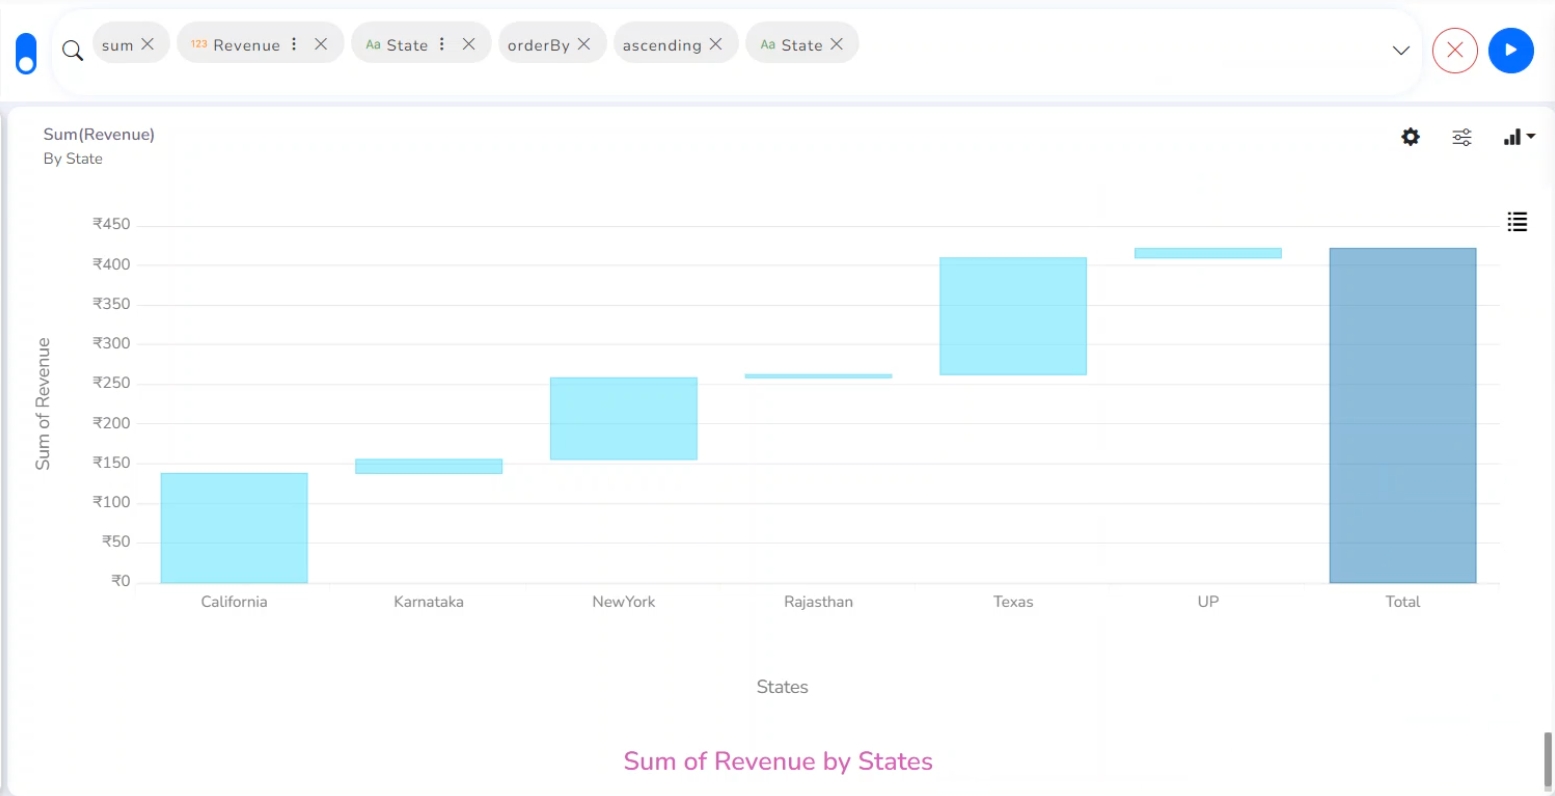
Task: Click the dark blue Total bar
Action: pos(1402,415)
